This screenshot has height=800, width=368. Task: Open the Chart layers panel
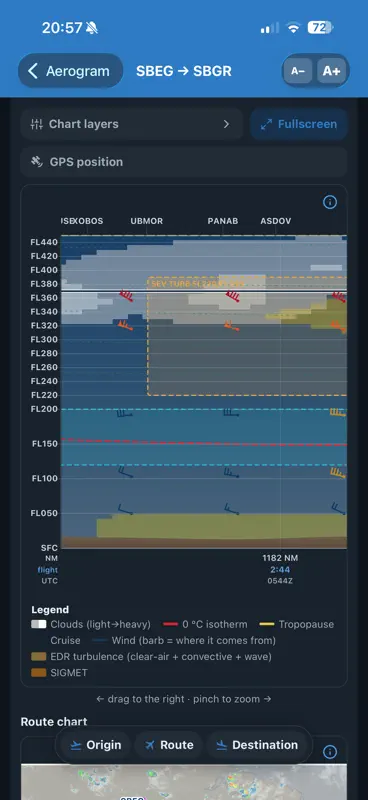[131, 124]
